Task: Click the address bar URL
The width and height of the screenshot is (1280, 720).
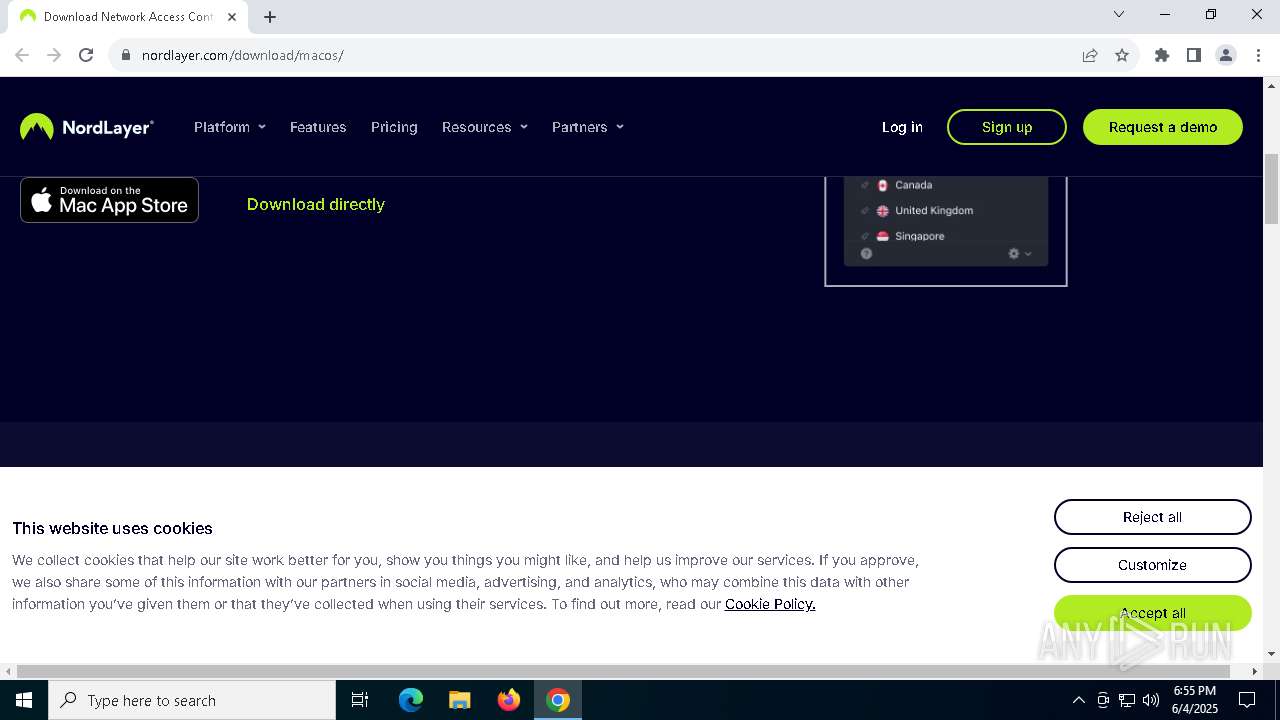Action: click(x=243, y=55)
